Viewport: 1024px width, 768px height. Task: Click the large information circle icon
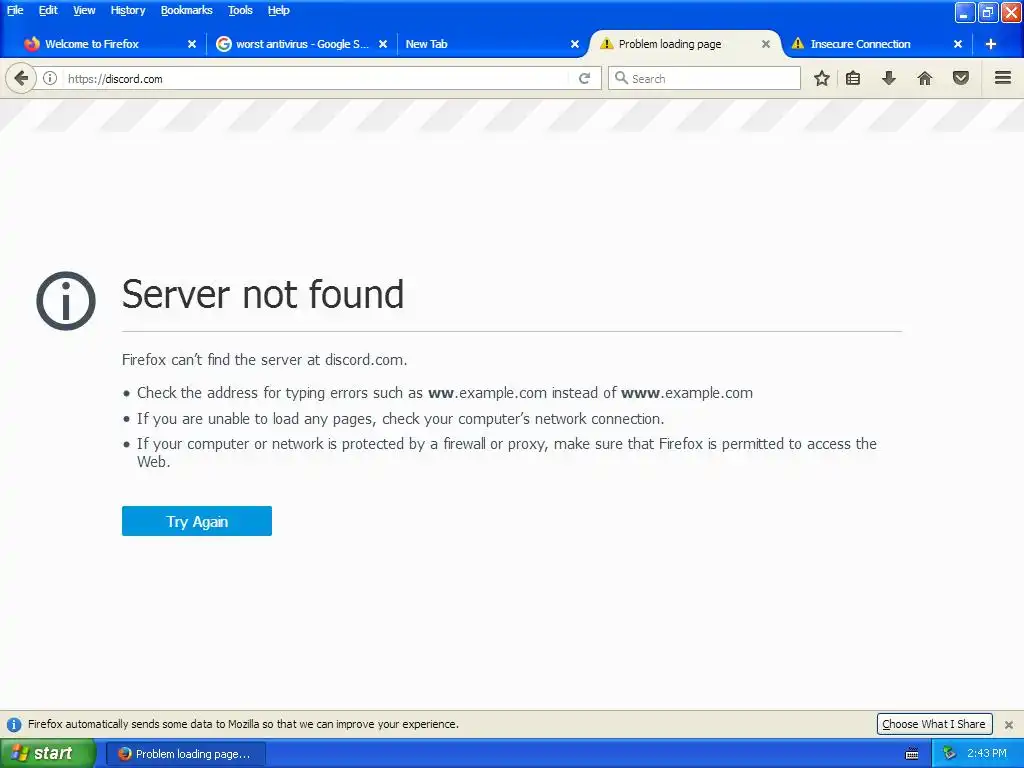point(66,300)
